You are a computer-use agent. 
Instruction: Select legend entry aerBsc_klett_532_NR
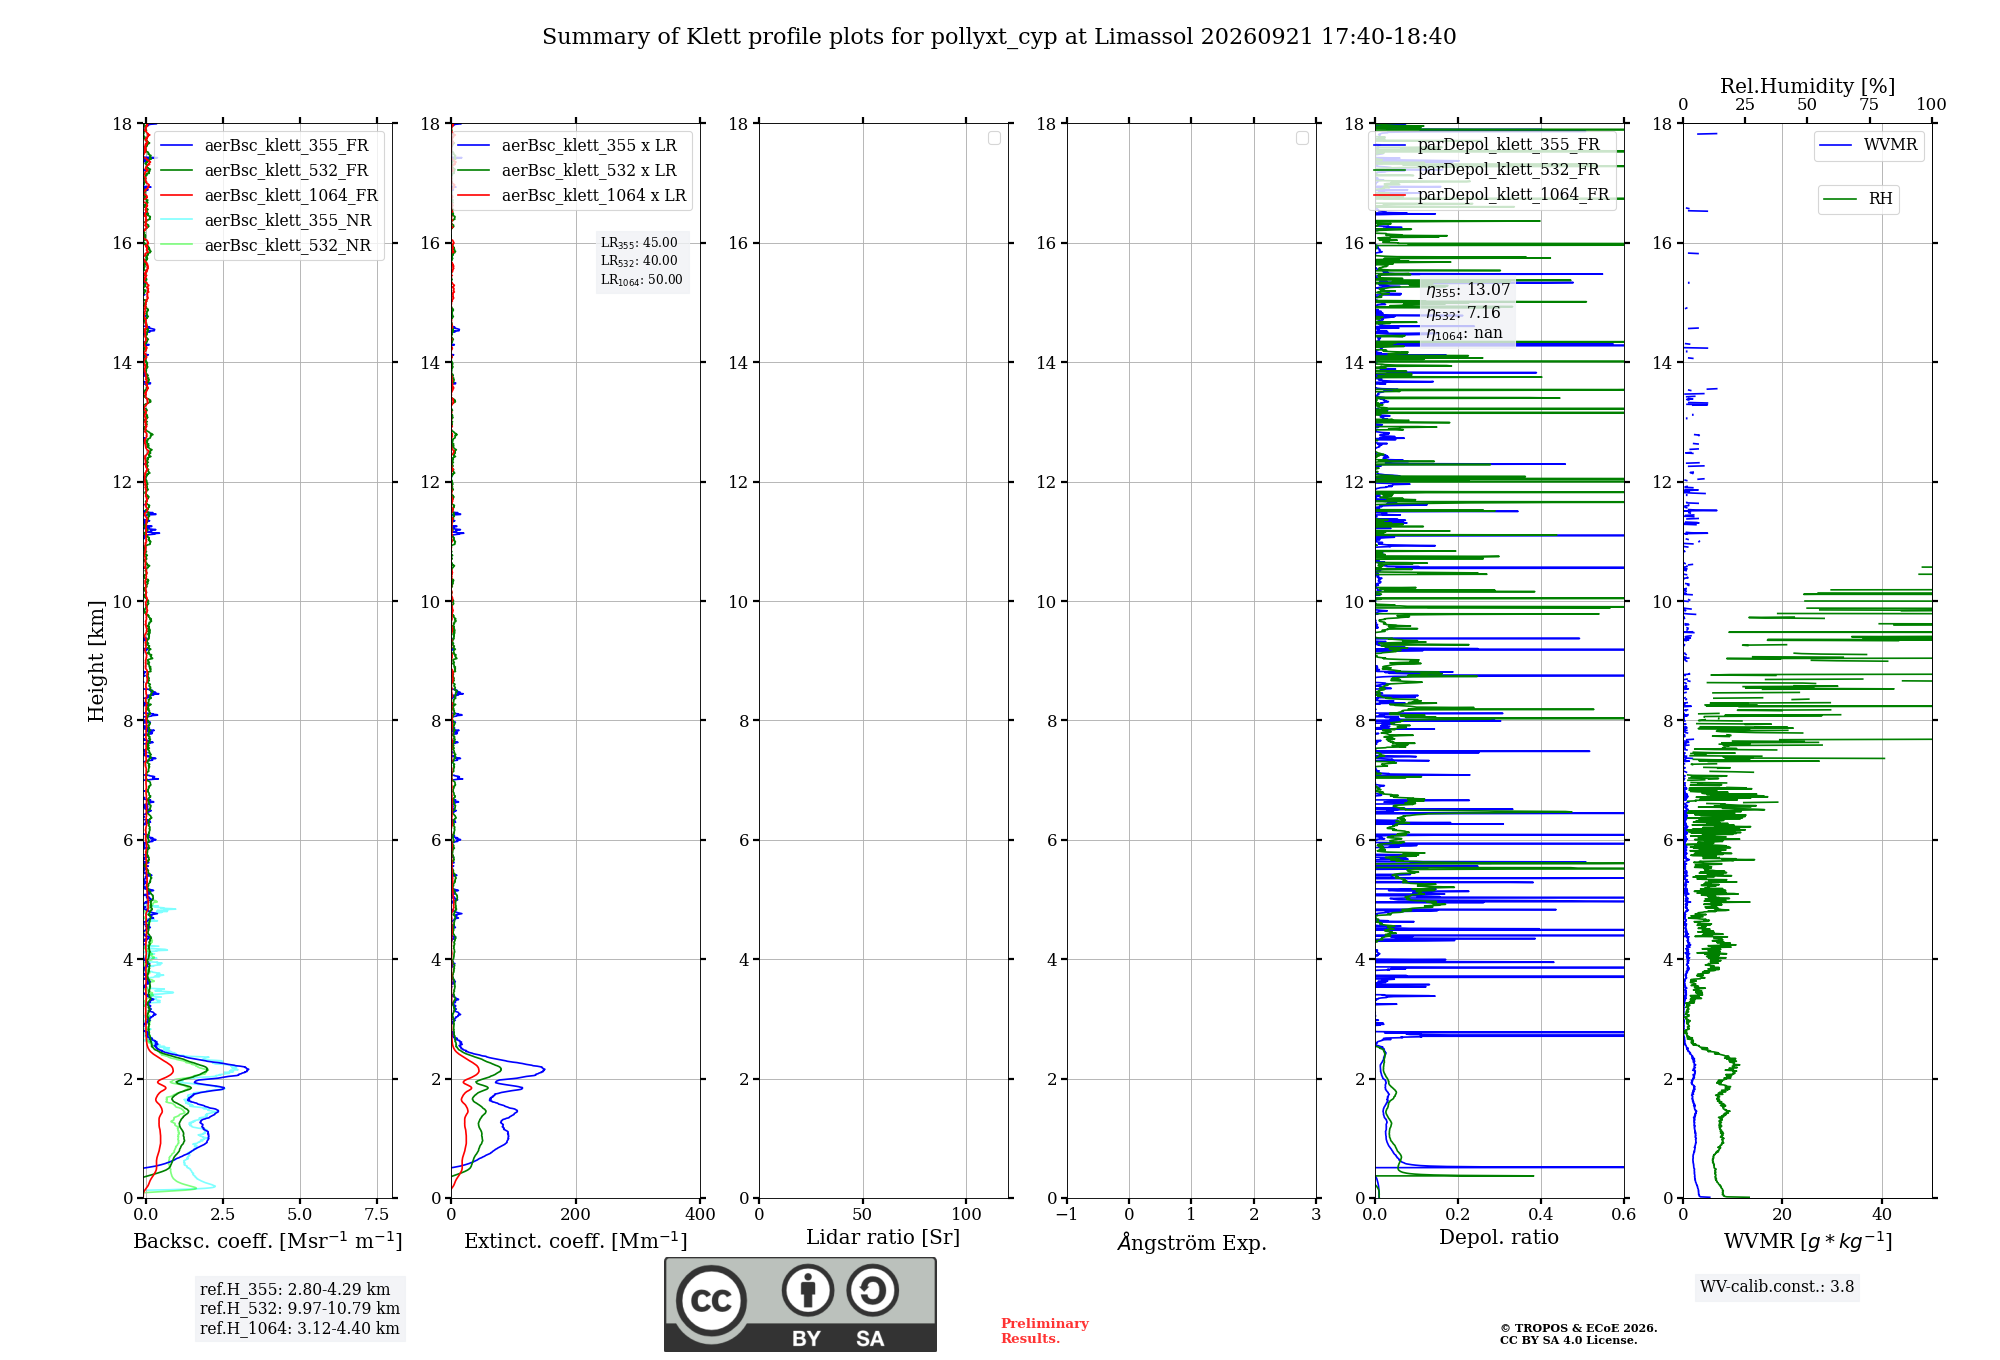268,245
